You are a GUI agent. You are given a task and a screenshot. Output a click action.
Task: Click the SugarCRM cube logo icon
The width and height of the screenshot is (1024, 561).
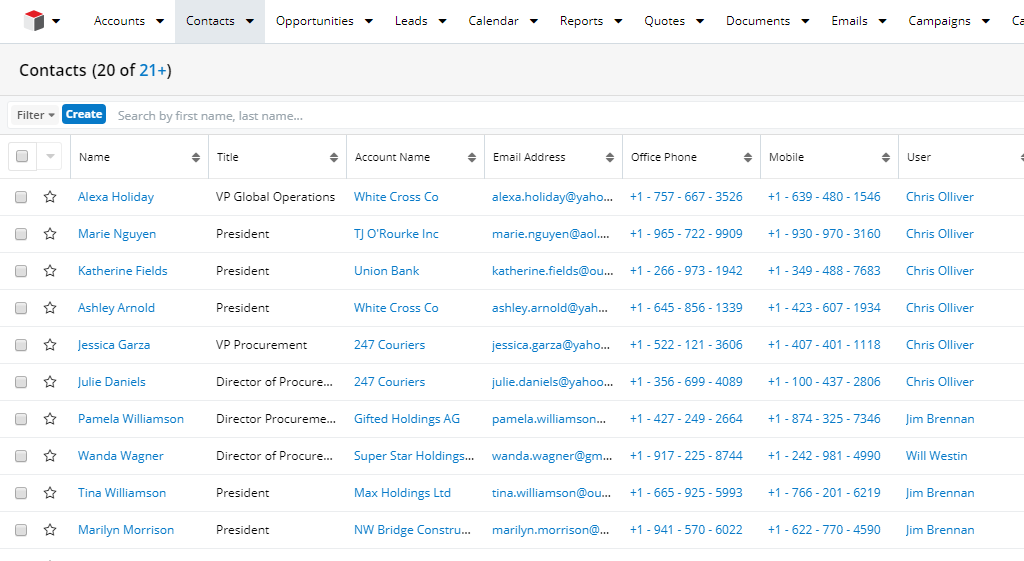click(x=34, y=21)
